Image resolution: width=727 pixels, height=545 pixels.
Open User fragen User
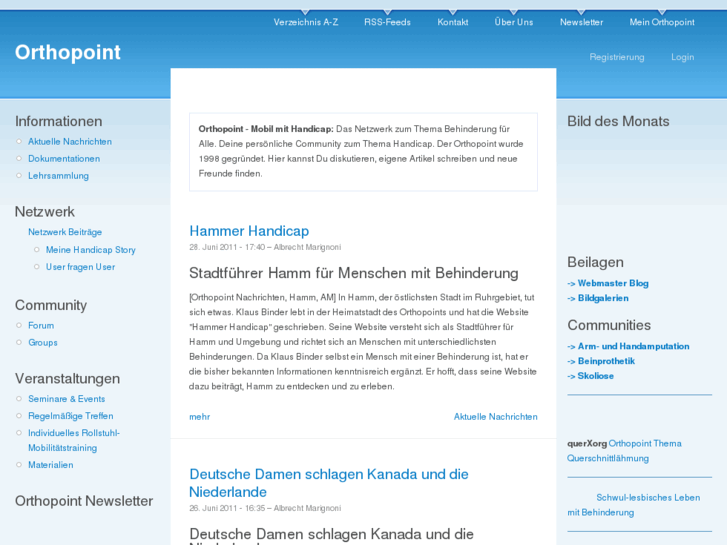pyautogui.click(x=80, y=267)
